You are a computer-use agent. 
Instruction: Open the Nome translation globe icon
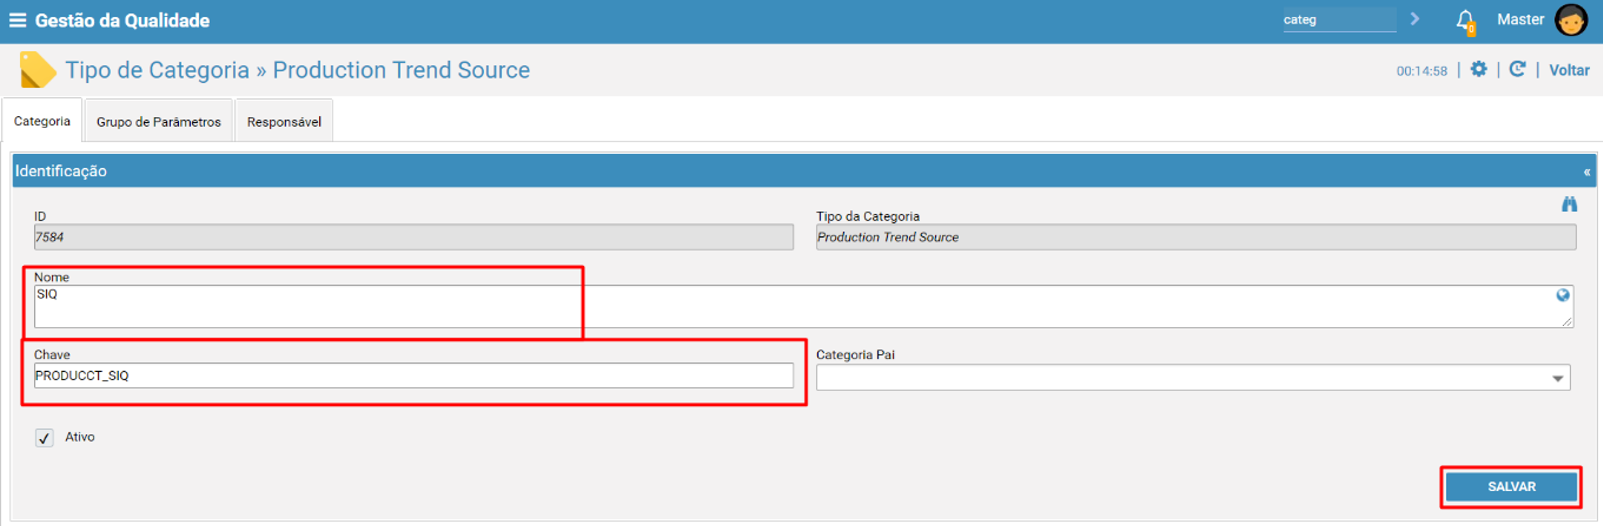coord(1563,295)
